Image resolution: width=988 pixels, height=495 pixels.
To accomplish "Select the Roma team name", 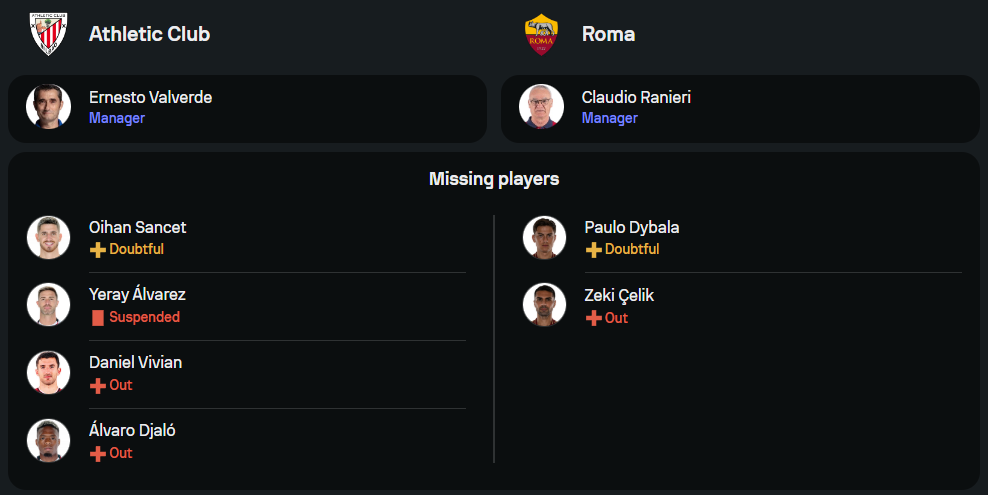I will pyautogui.click(x=608, y=34).
